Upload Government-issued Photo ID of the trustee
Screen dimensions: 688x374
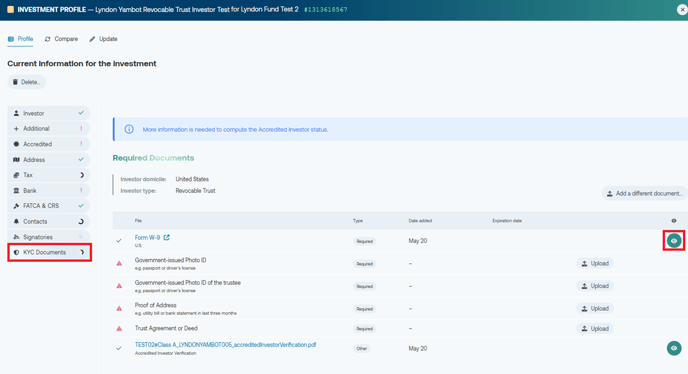coord(595,286)
